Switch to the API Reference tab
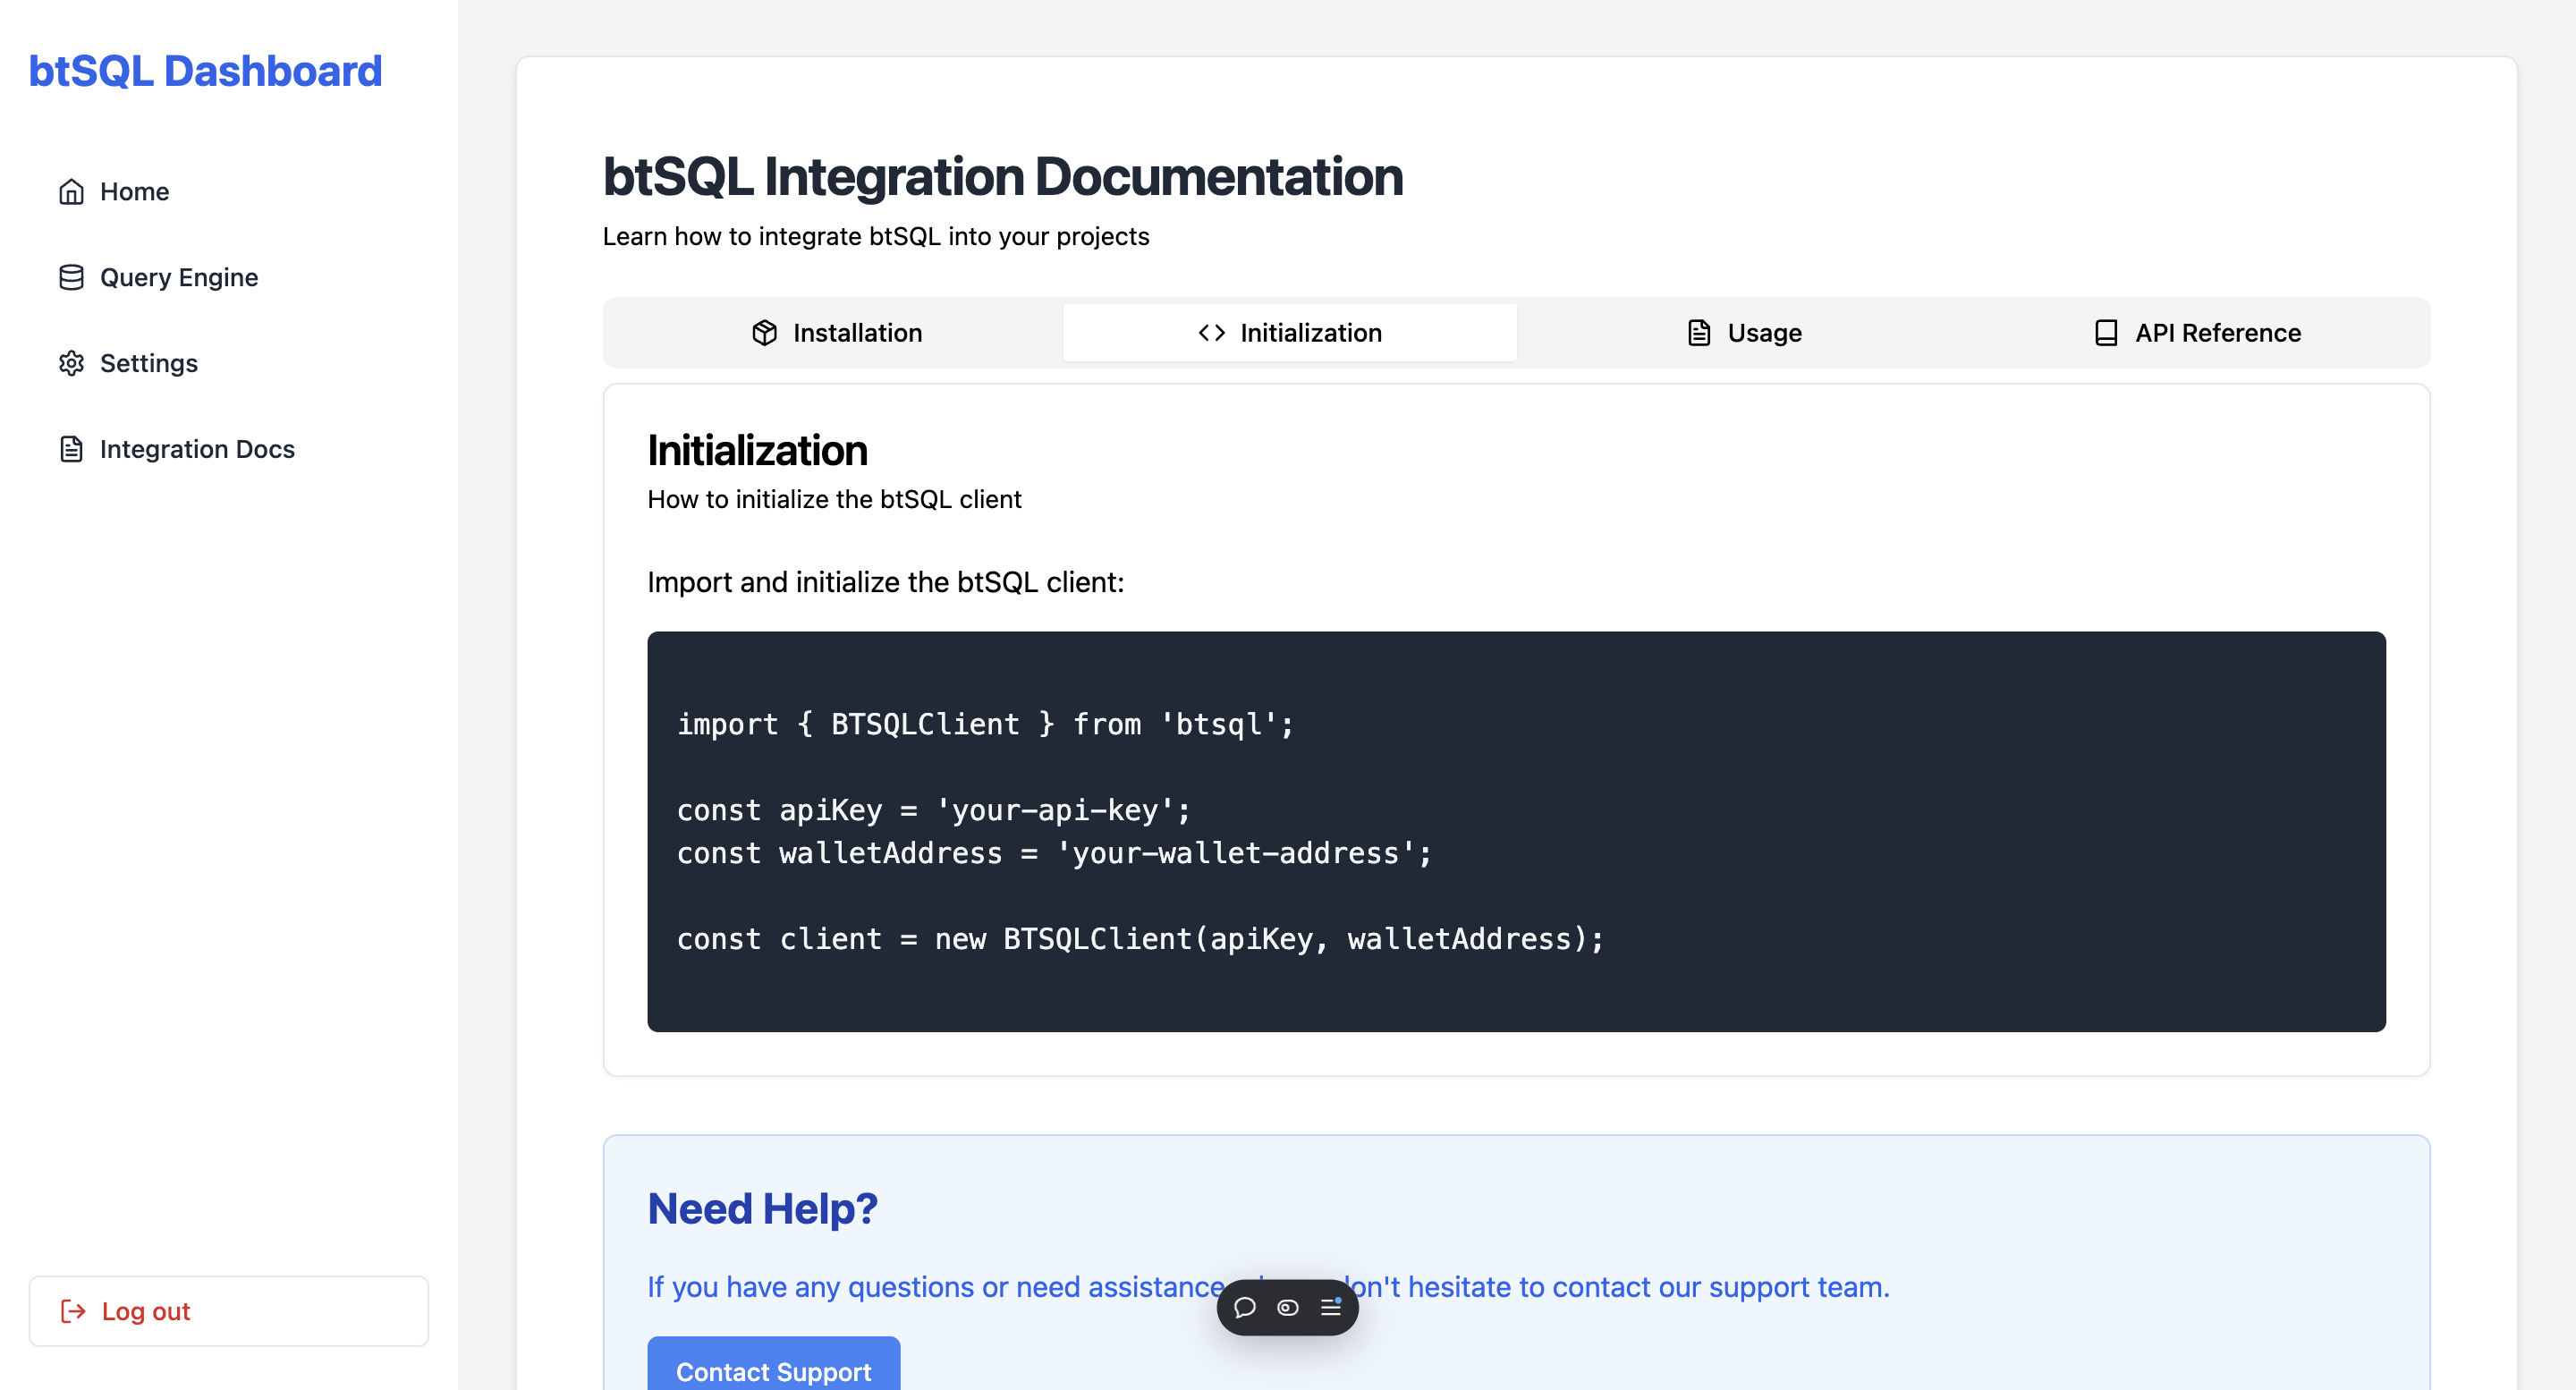The image size is (2576, 1390). (2198, 333)
